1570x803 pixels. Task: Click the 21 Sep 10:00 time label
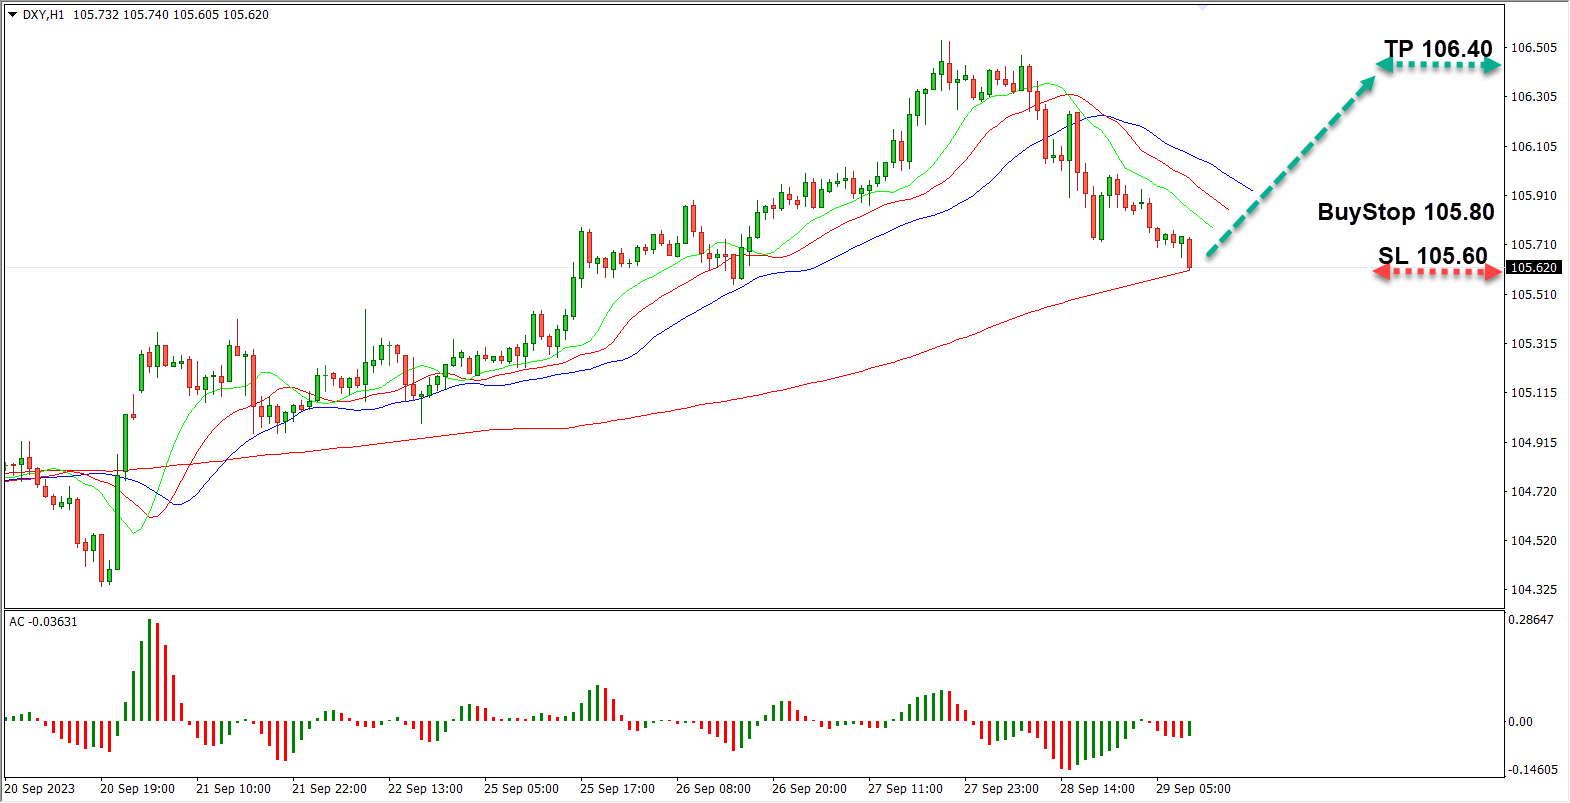click(x=233, y=789)
